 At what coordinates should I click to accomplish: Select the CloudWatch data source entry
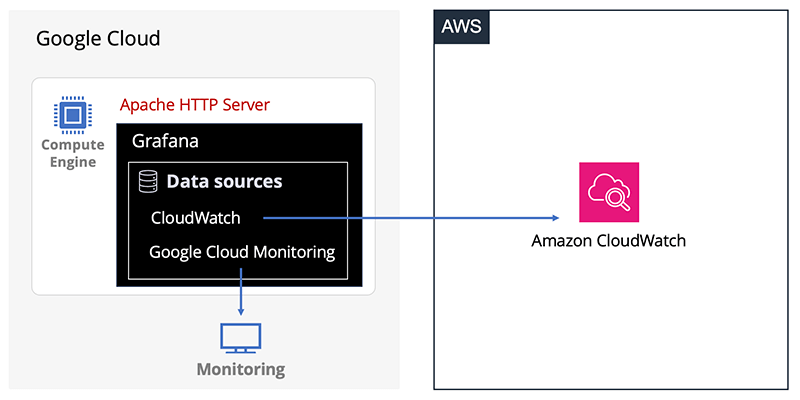pyautogui.click(x=195, y=218)
